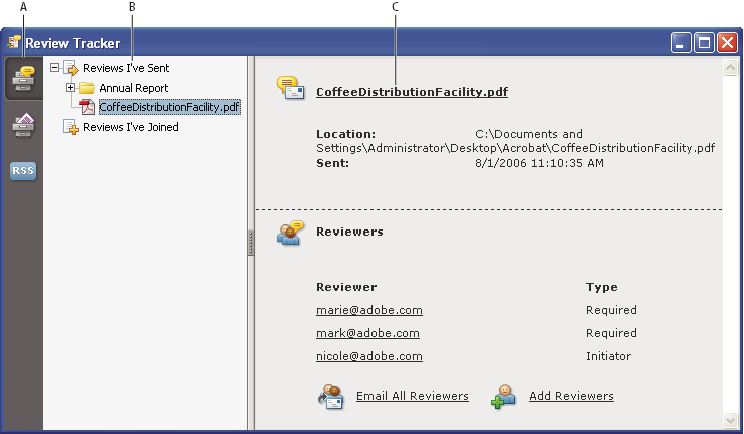Click the Required type for mark@adobe.com
This screenshot has height=434, width=744.
(x=611, y=333)
